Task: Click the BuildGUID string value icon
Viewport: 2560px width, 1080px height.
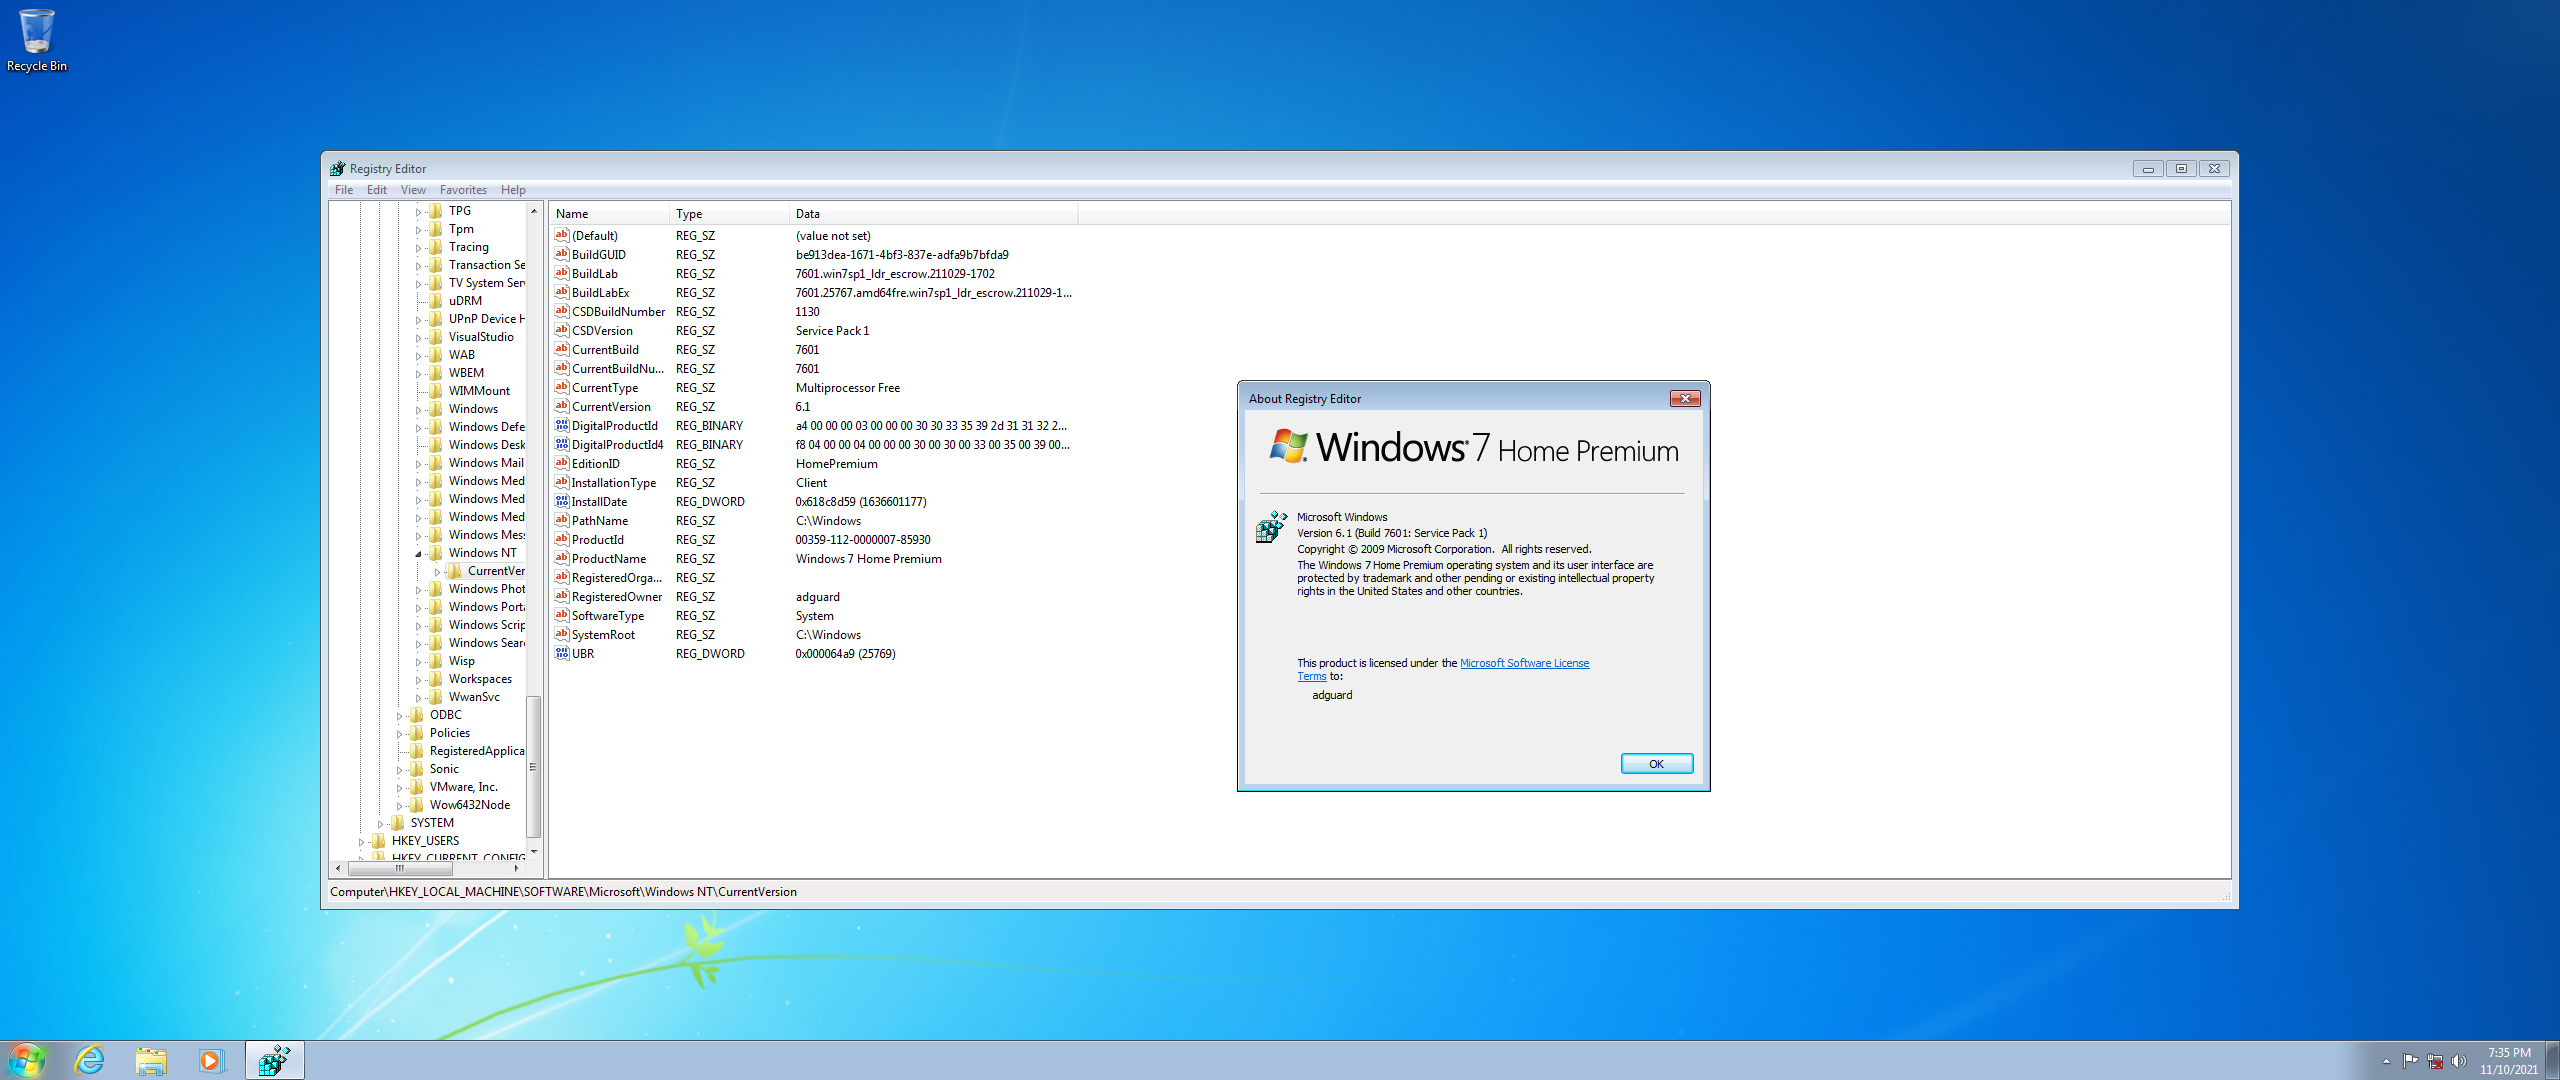Action: click(562, 254)
